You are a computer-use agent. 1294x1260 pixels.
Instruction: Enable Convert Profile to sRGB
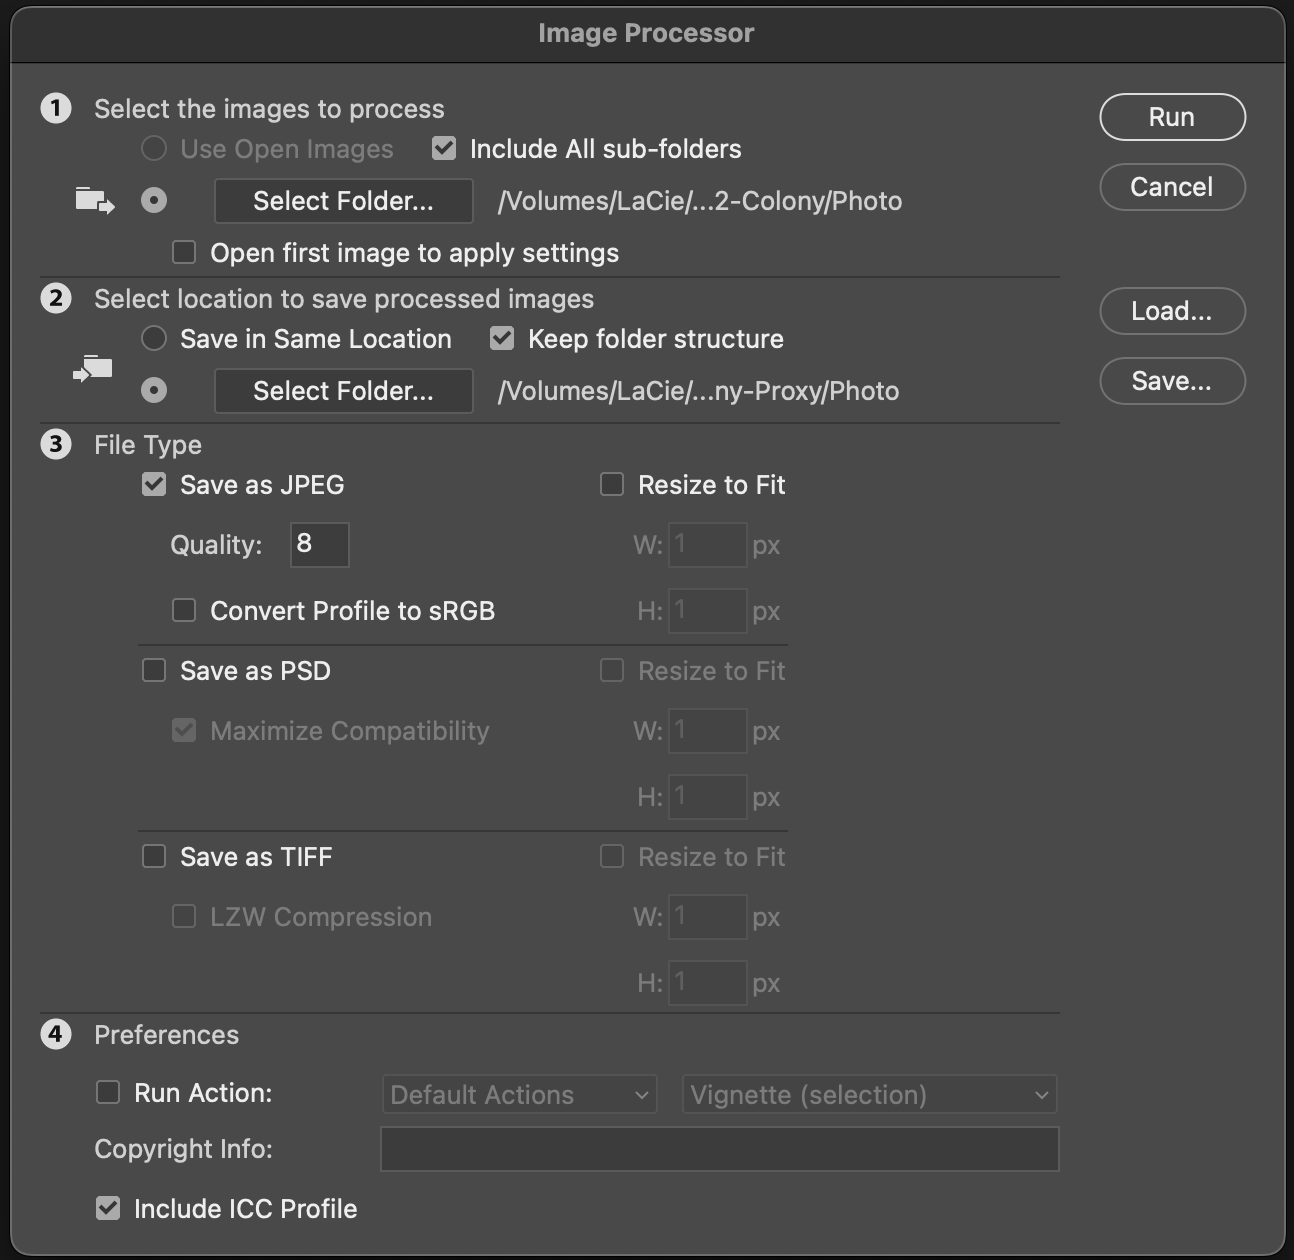183,610
